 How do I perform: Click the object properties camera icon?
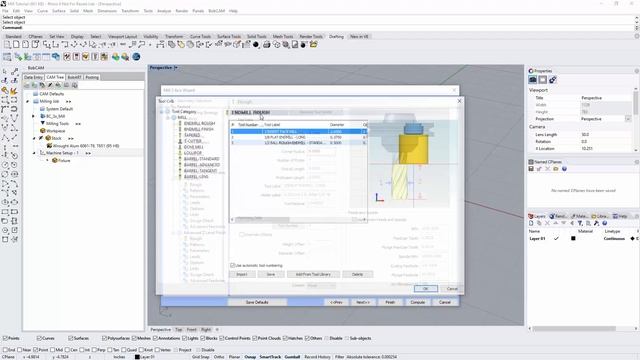click(x=533, y=80)
